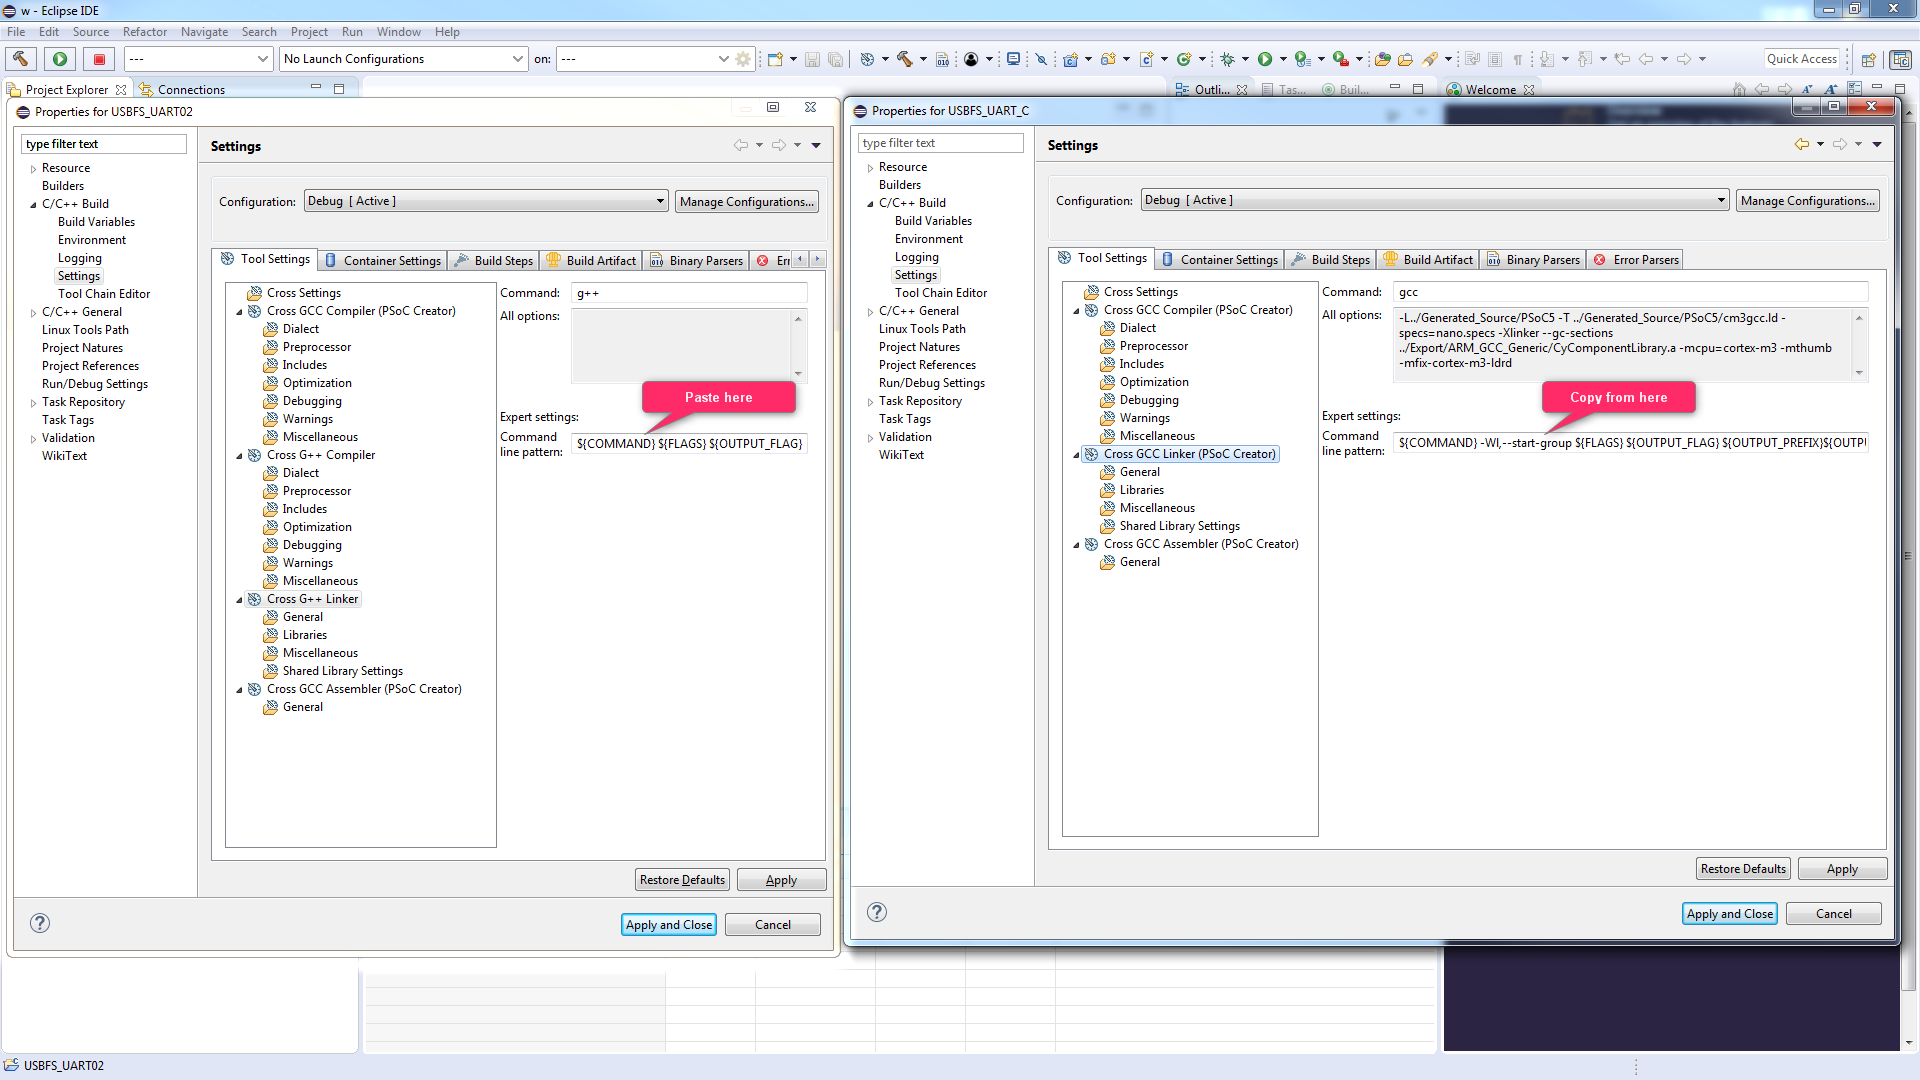Expand Resource node in left dialog
The height and width of the screenshot is (1080, 1920).
[x=34, y=169]
